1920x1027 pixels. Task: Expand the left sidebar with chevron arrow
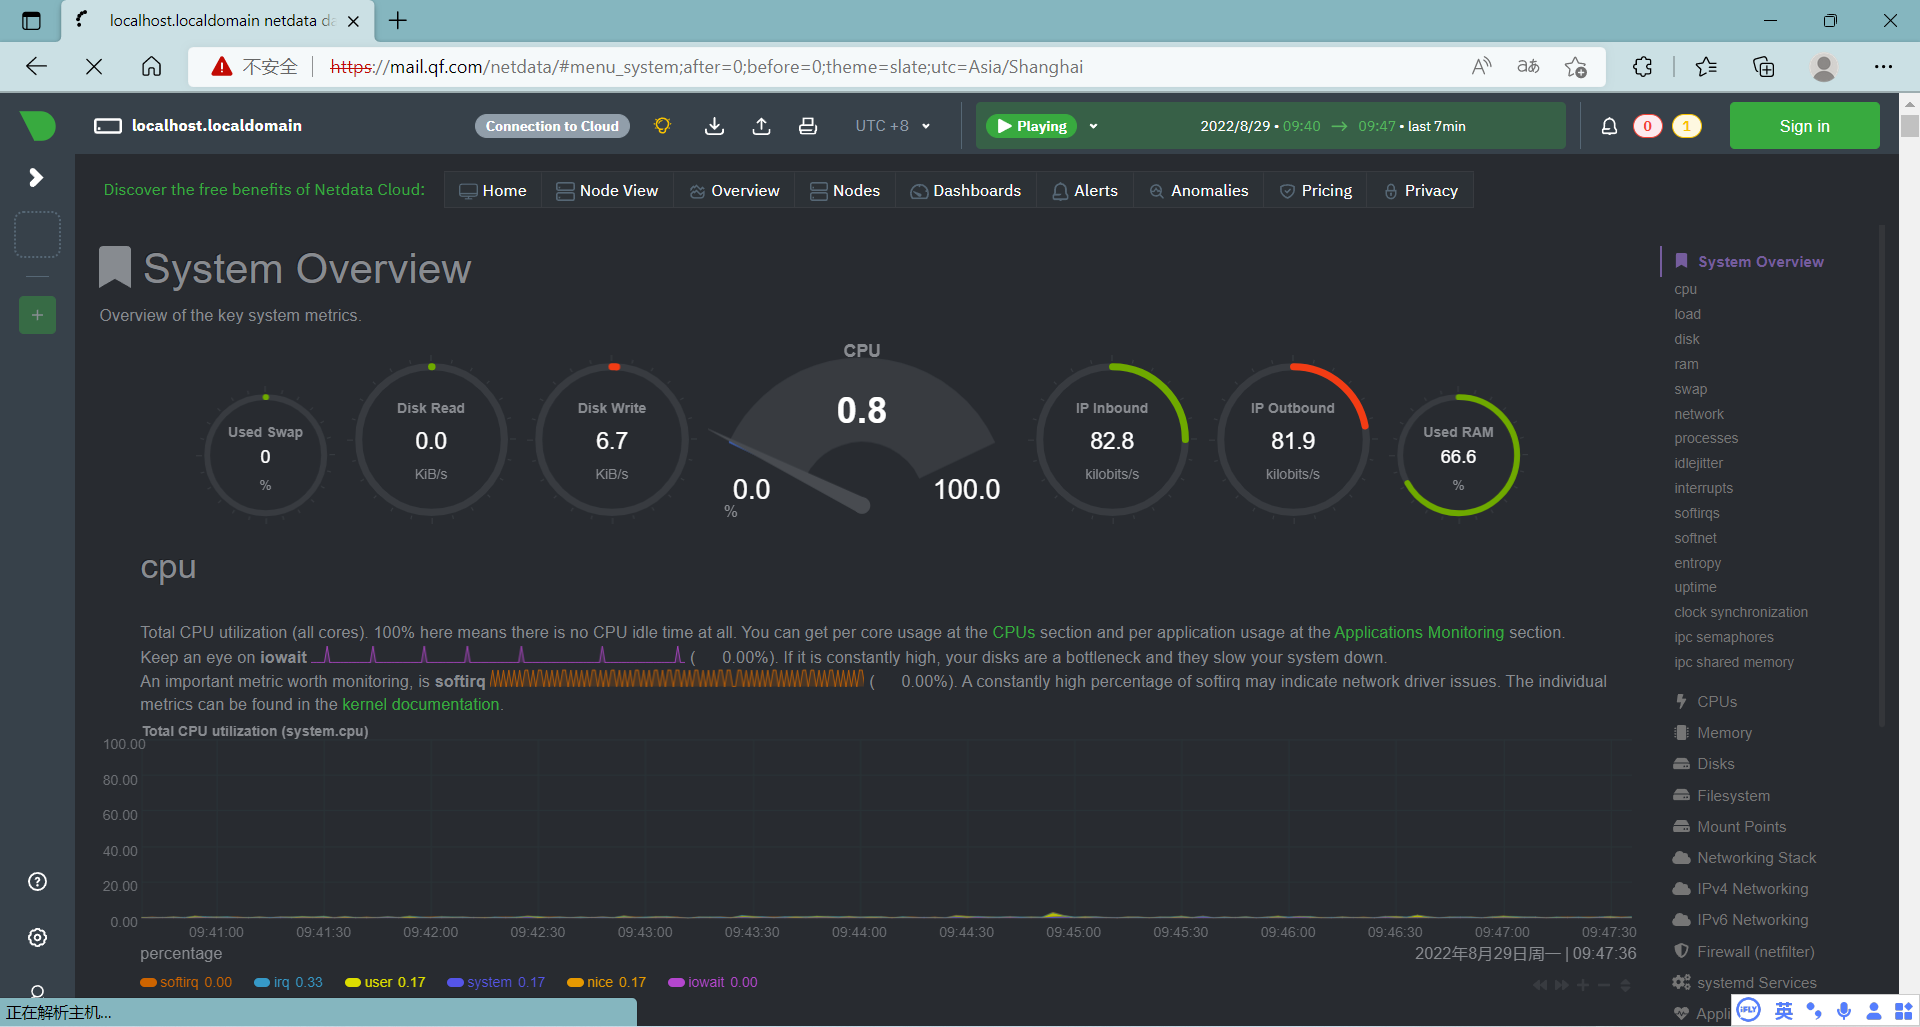(x=36, y=177)
